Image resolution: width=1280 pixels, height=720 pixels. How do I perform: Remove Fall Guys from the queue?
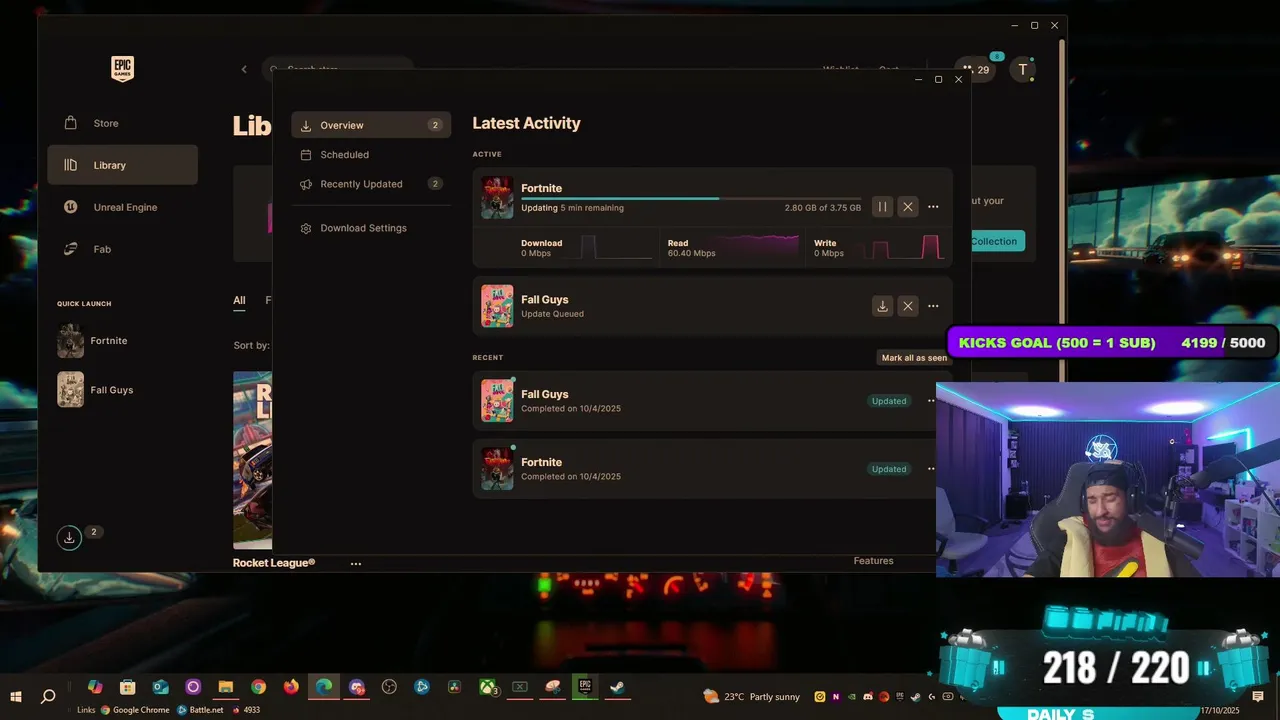click(x=907, y=306)
